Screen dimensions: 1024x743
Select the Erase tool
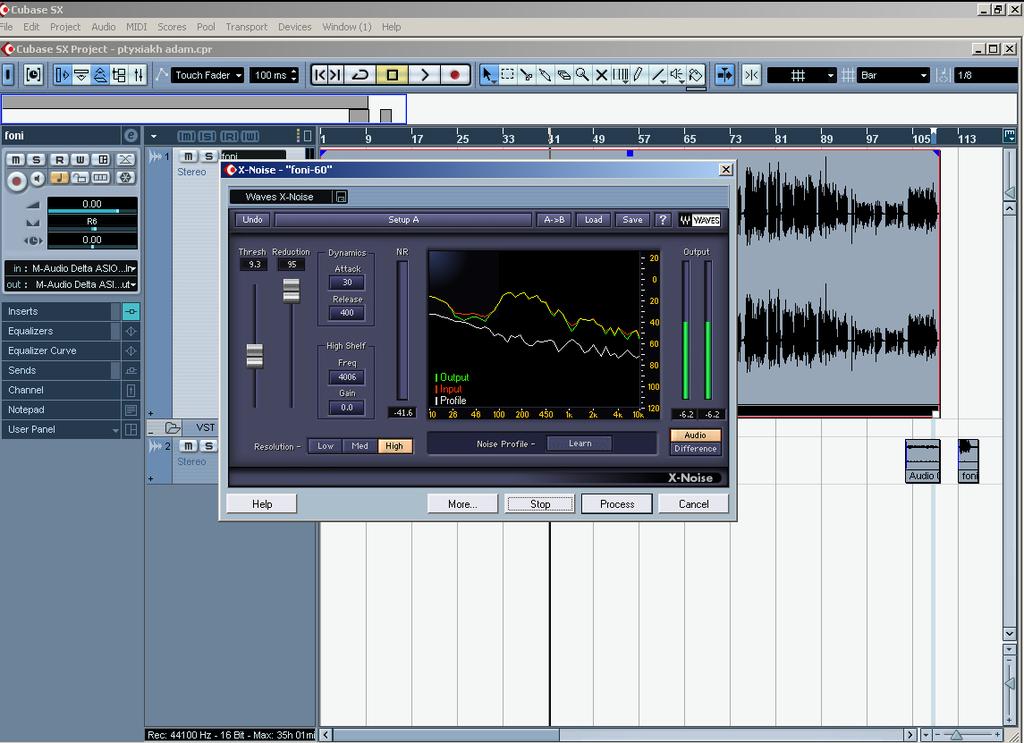click(x=564, y=75)
